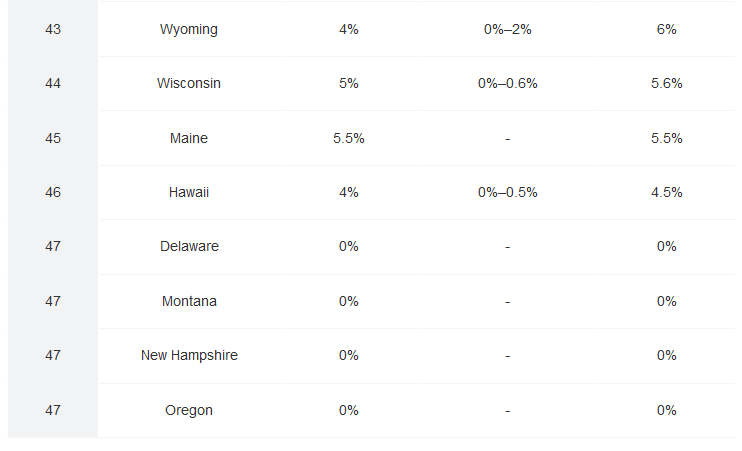Click Hawaii's 0%–0.5% range cell
Screen dimensions: 742x451
click(507, 192)
